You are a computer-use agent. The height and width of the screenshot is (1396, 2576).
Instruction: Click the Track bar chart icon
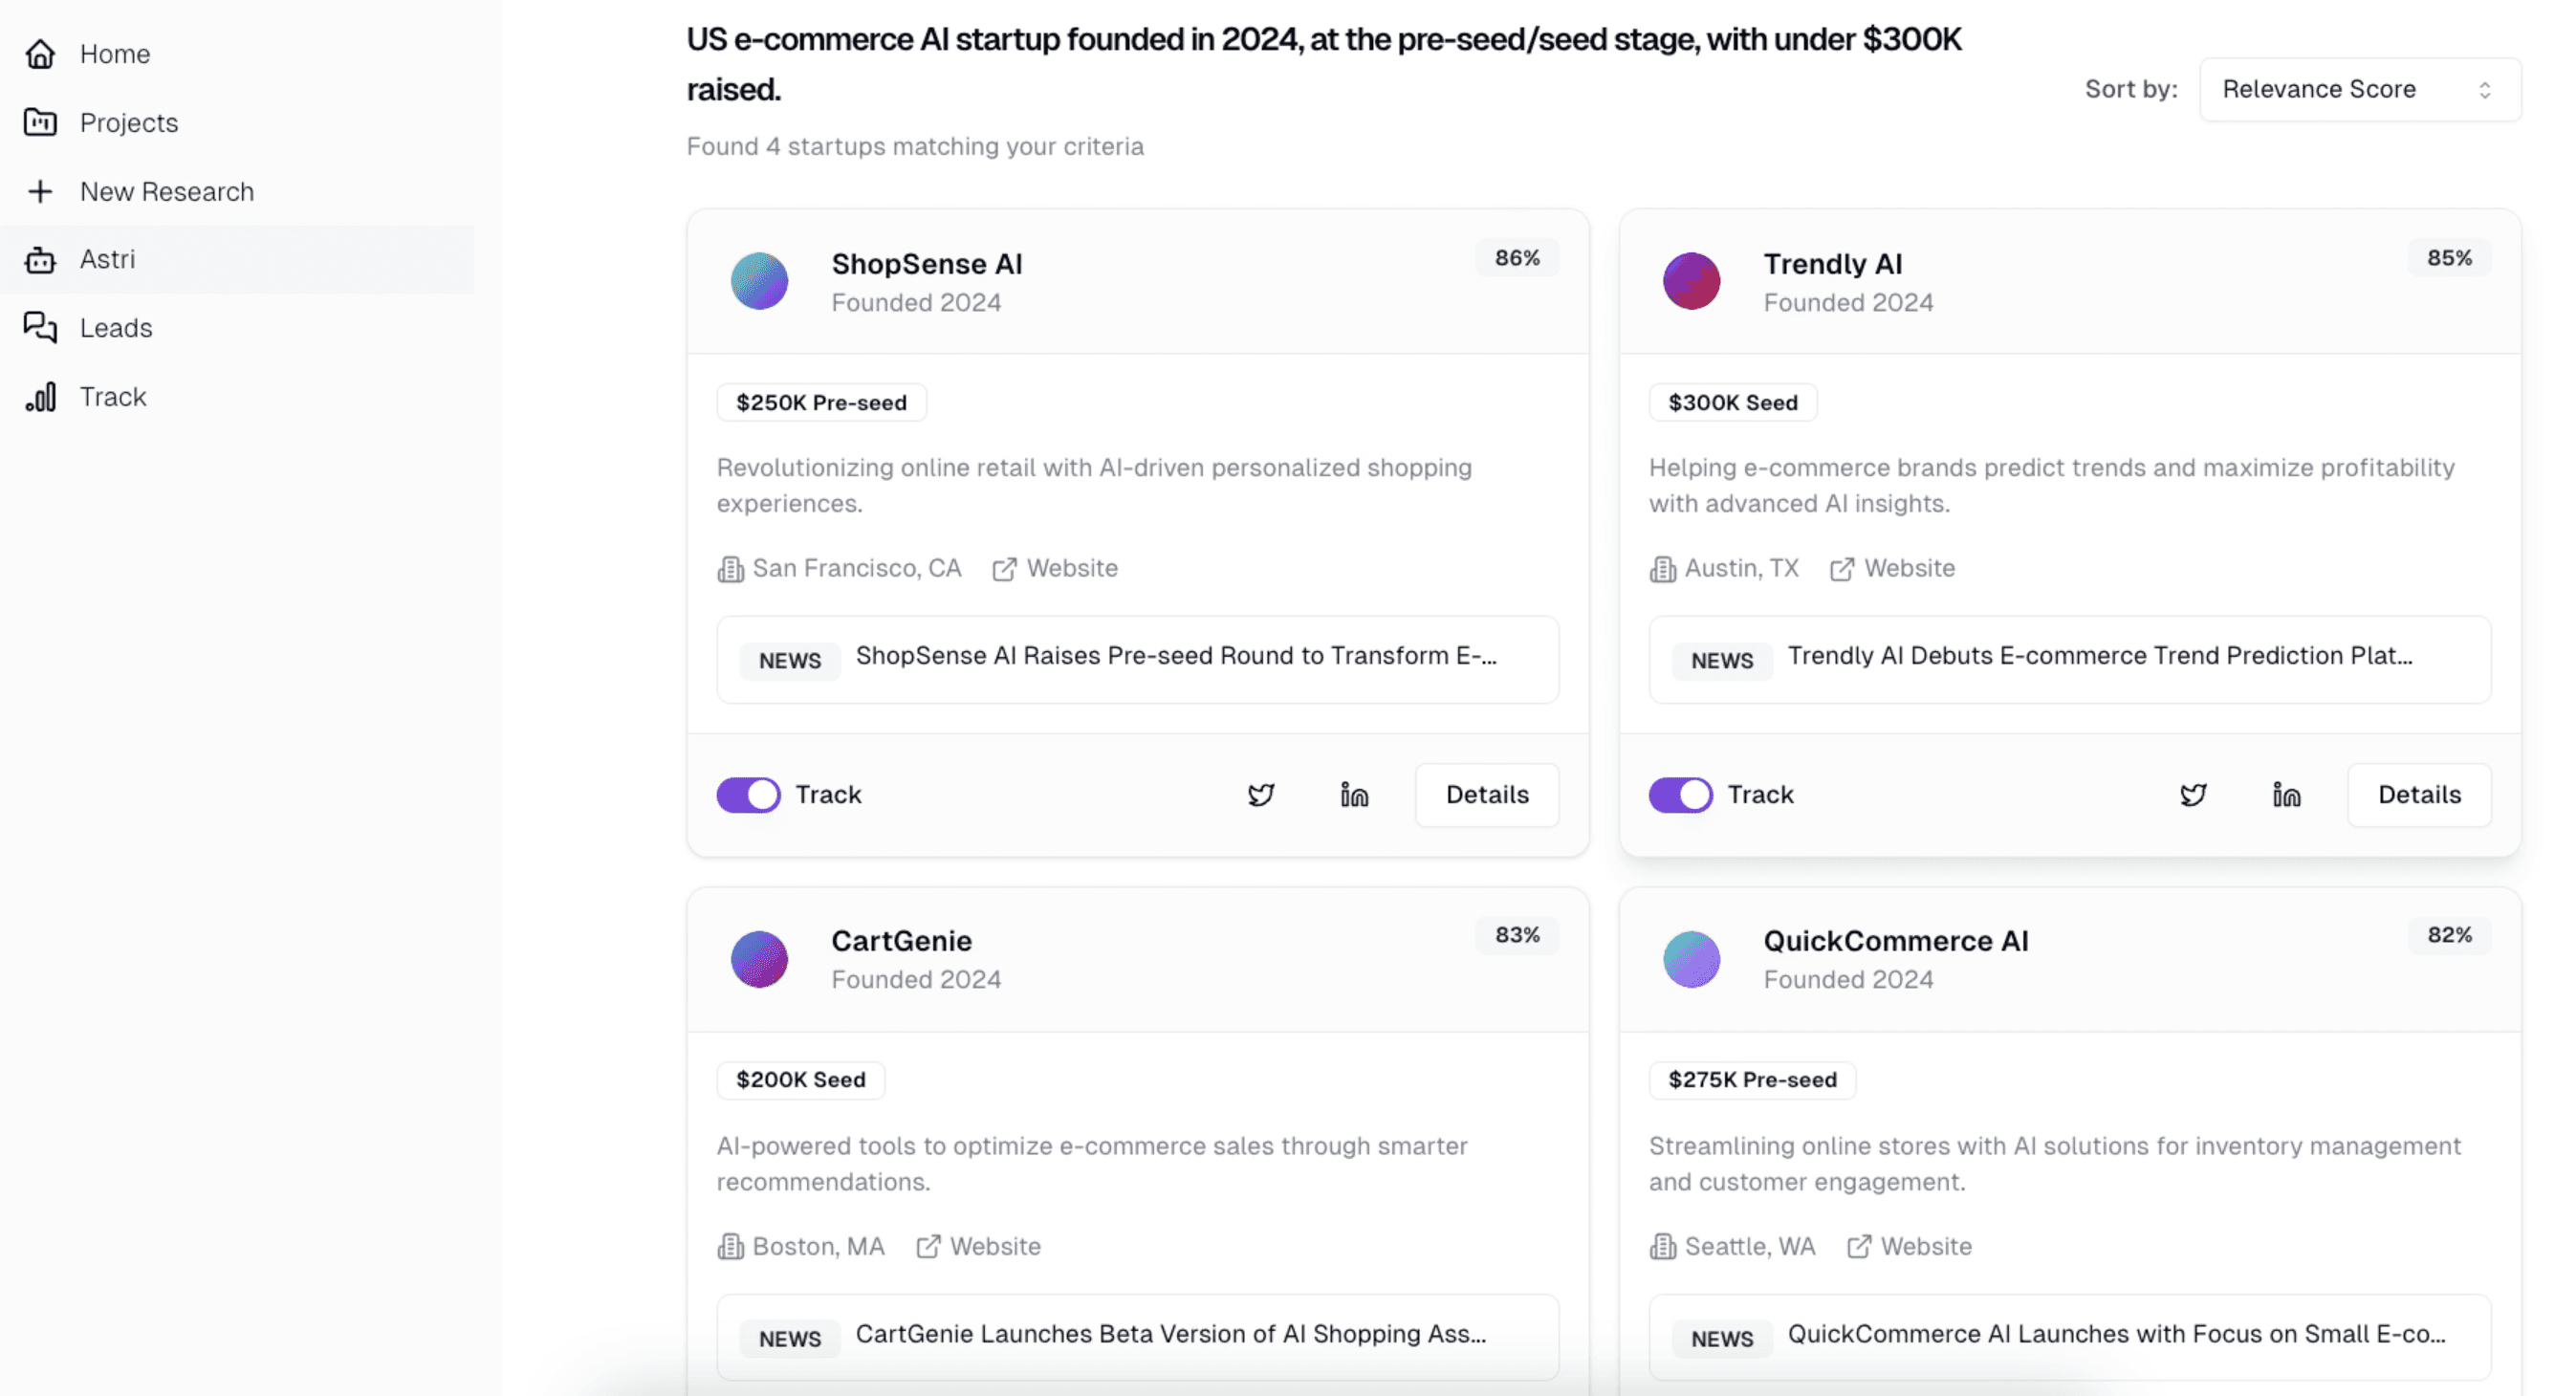40,397
